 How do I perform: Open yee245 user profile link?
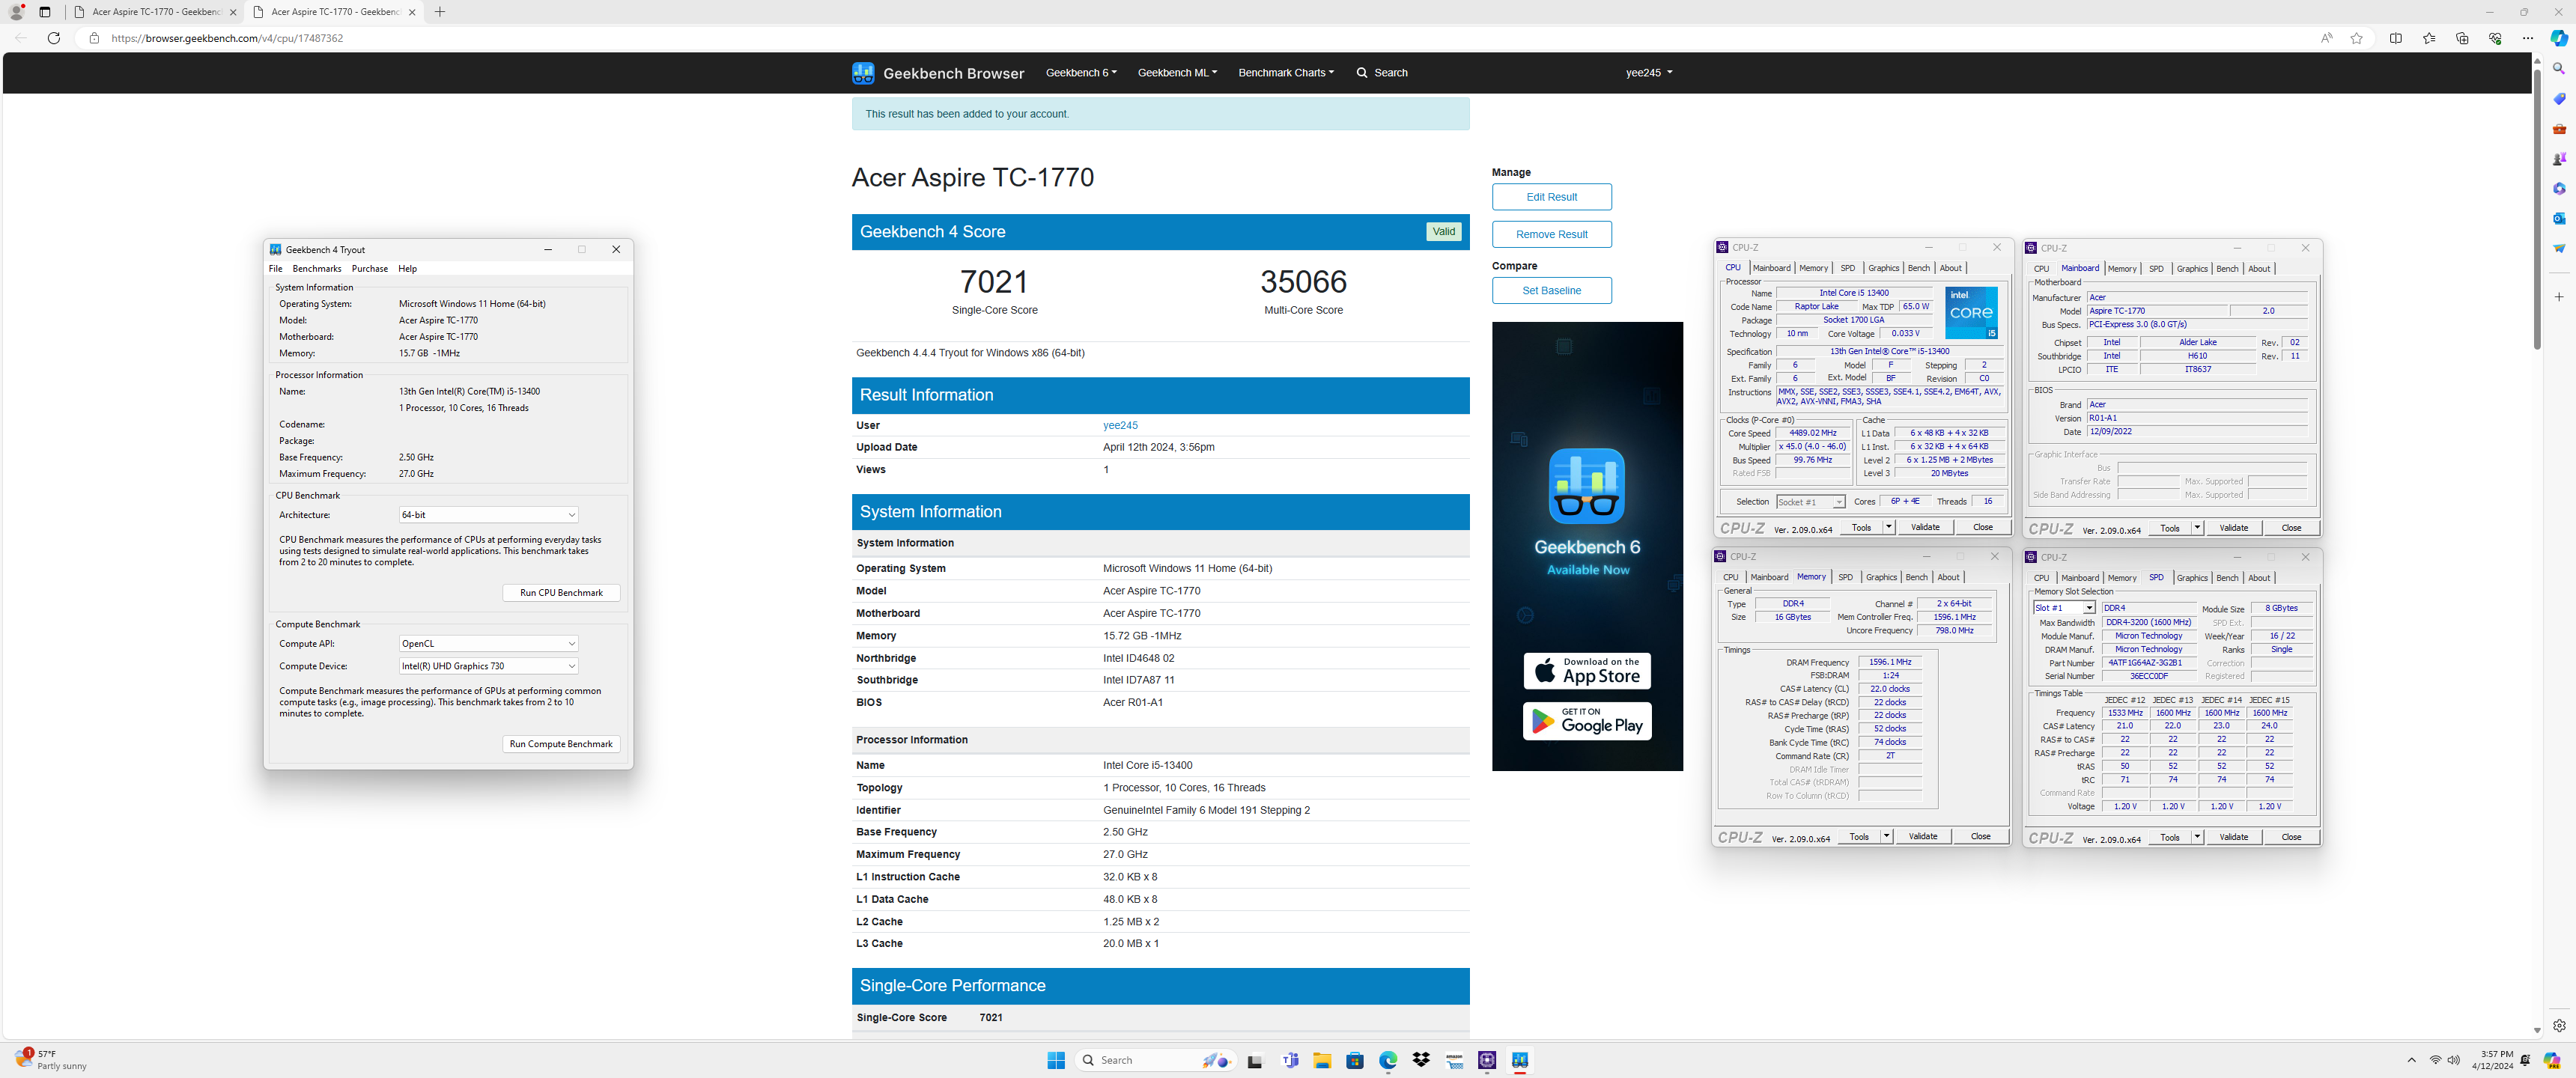point(1120,426)
